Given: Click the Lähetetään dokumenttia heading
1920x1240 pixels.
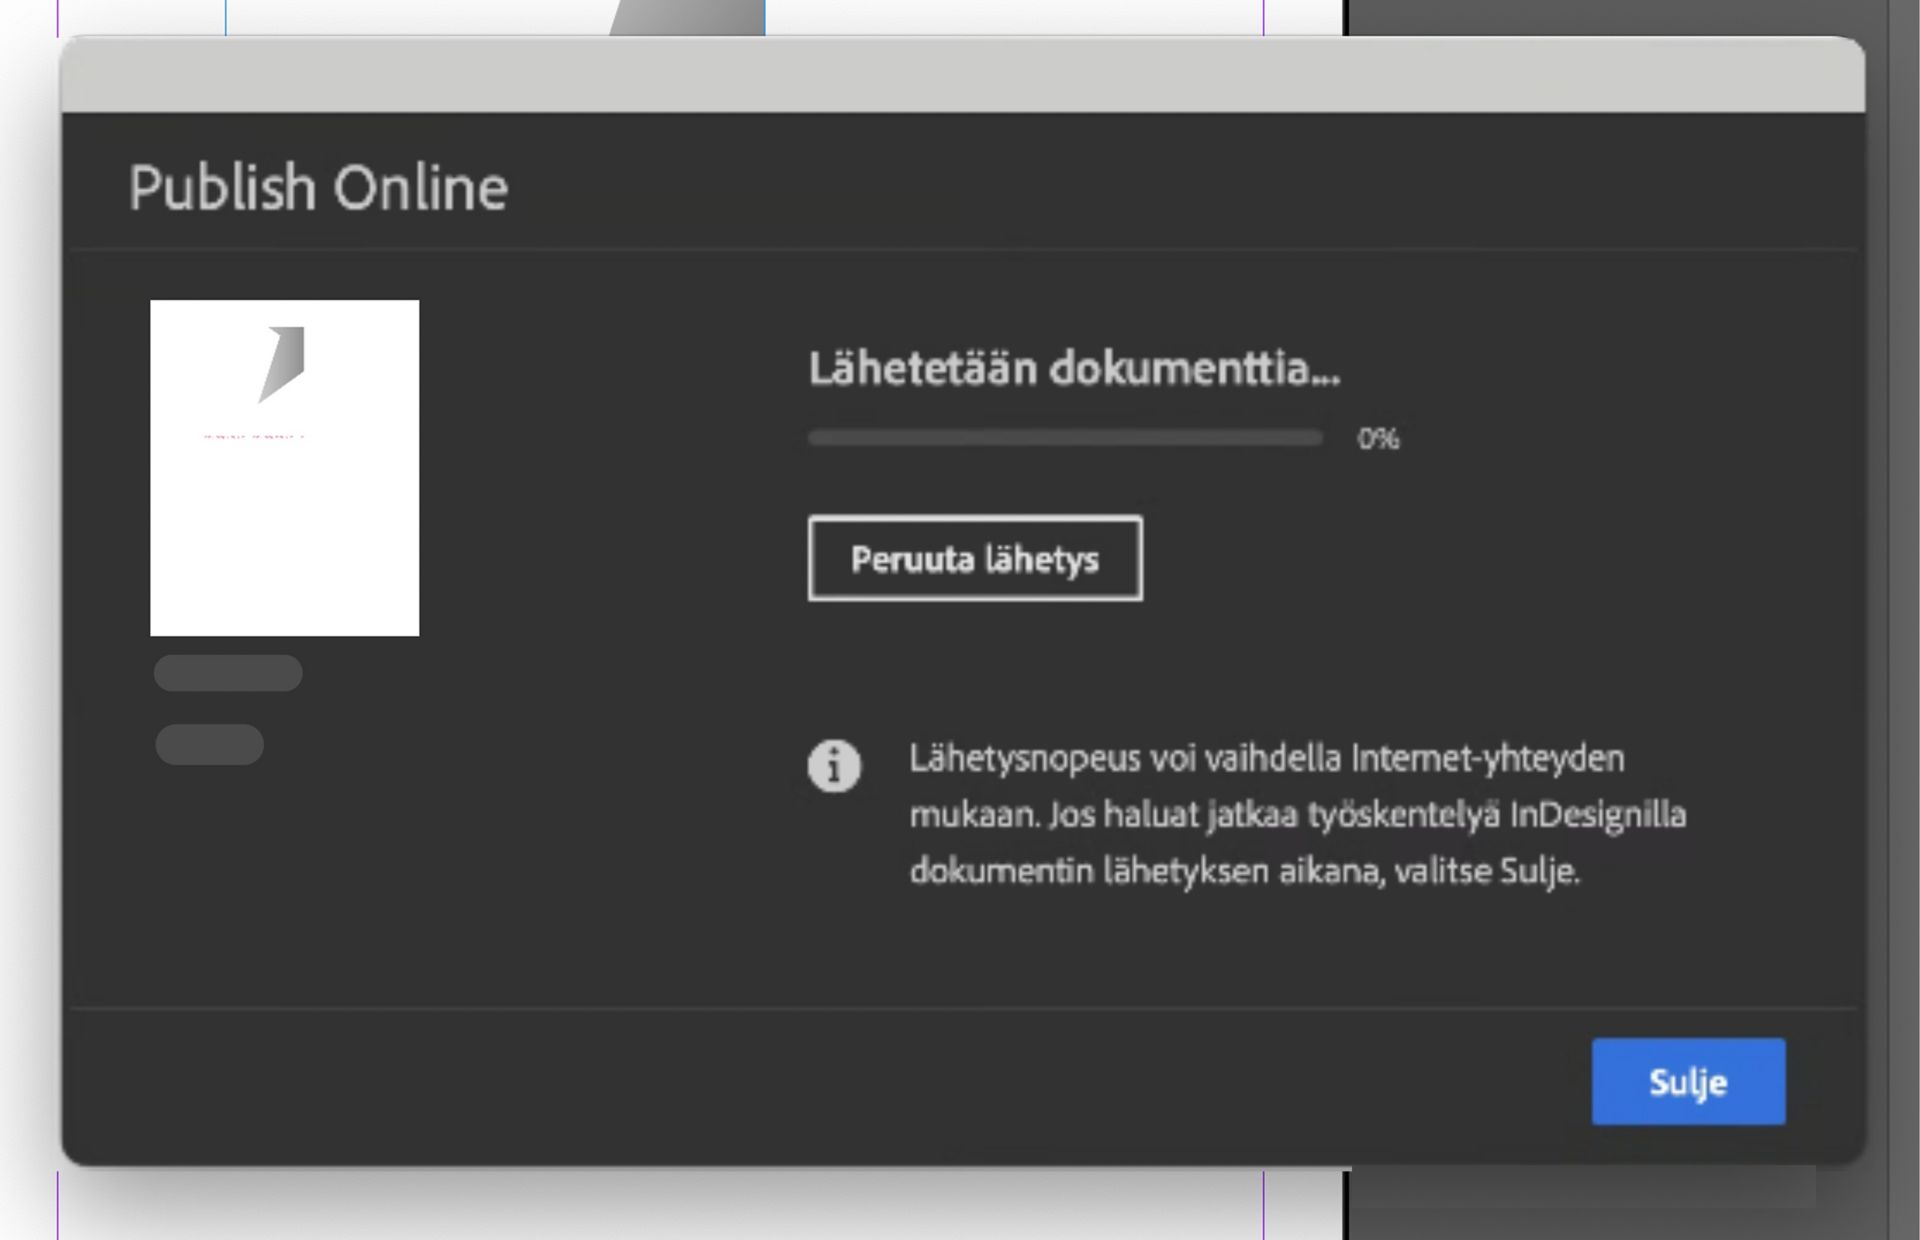Looking at the screenshot, I should (x=1073, y=371).
